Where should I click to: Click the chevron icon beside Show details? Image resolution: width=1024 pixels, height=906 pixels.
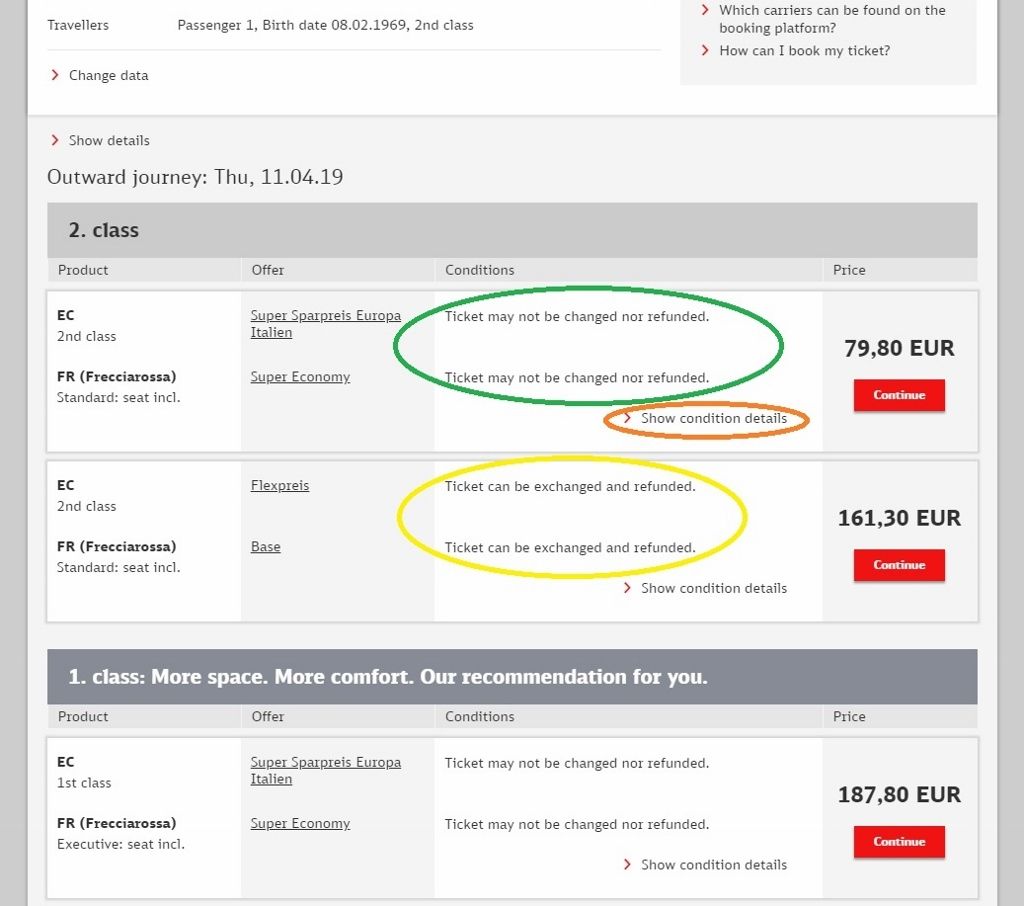pos(55,140)
